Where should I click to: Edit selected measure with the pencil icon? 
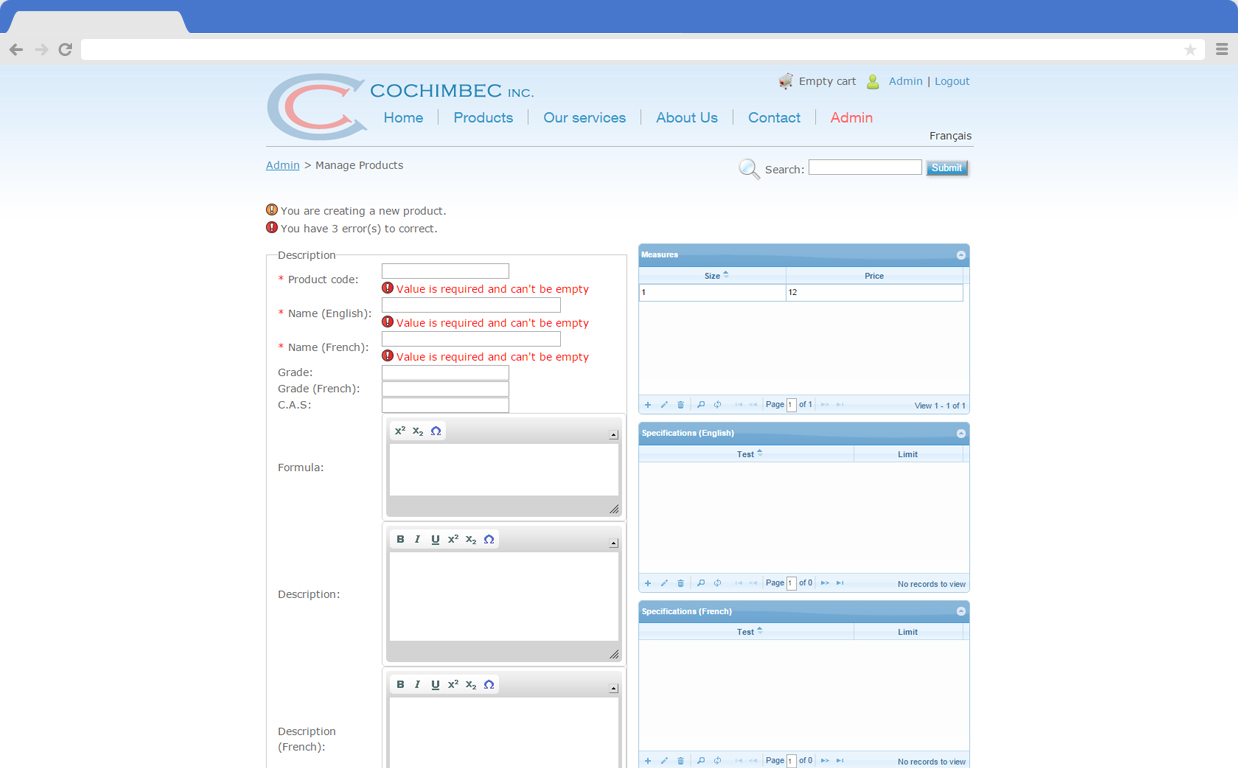click(x=664, y=404)
